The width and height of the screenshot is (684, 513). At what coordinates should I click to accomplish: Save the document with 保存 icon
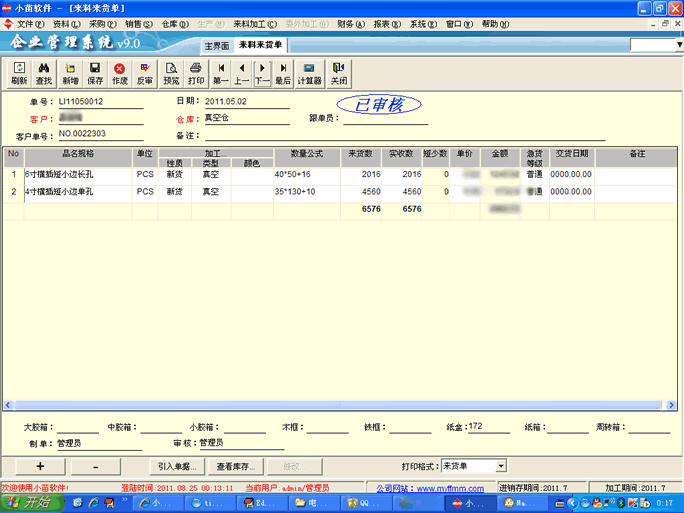click(x=95, y=74)
